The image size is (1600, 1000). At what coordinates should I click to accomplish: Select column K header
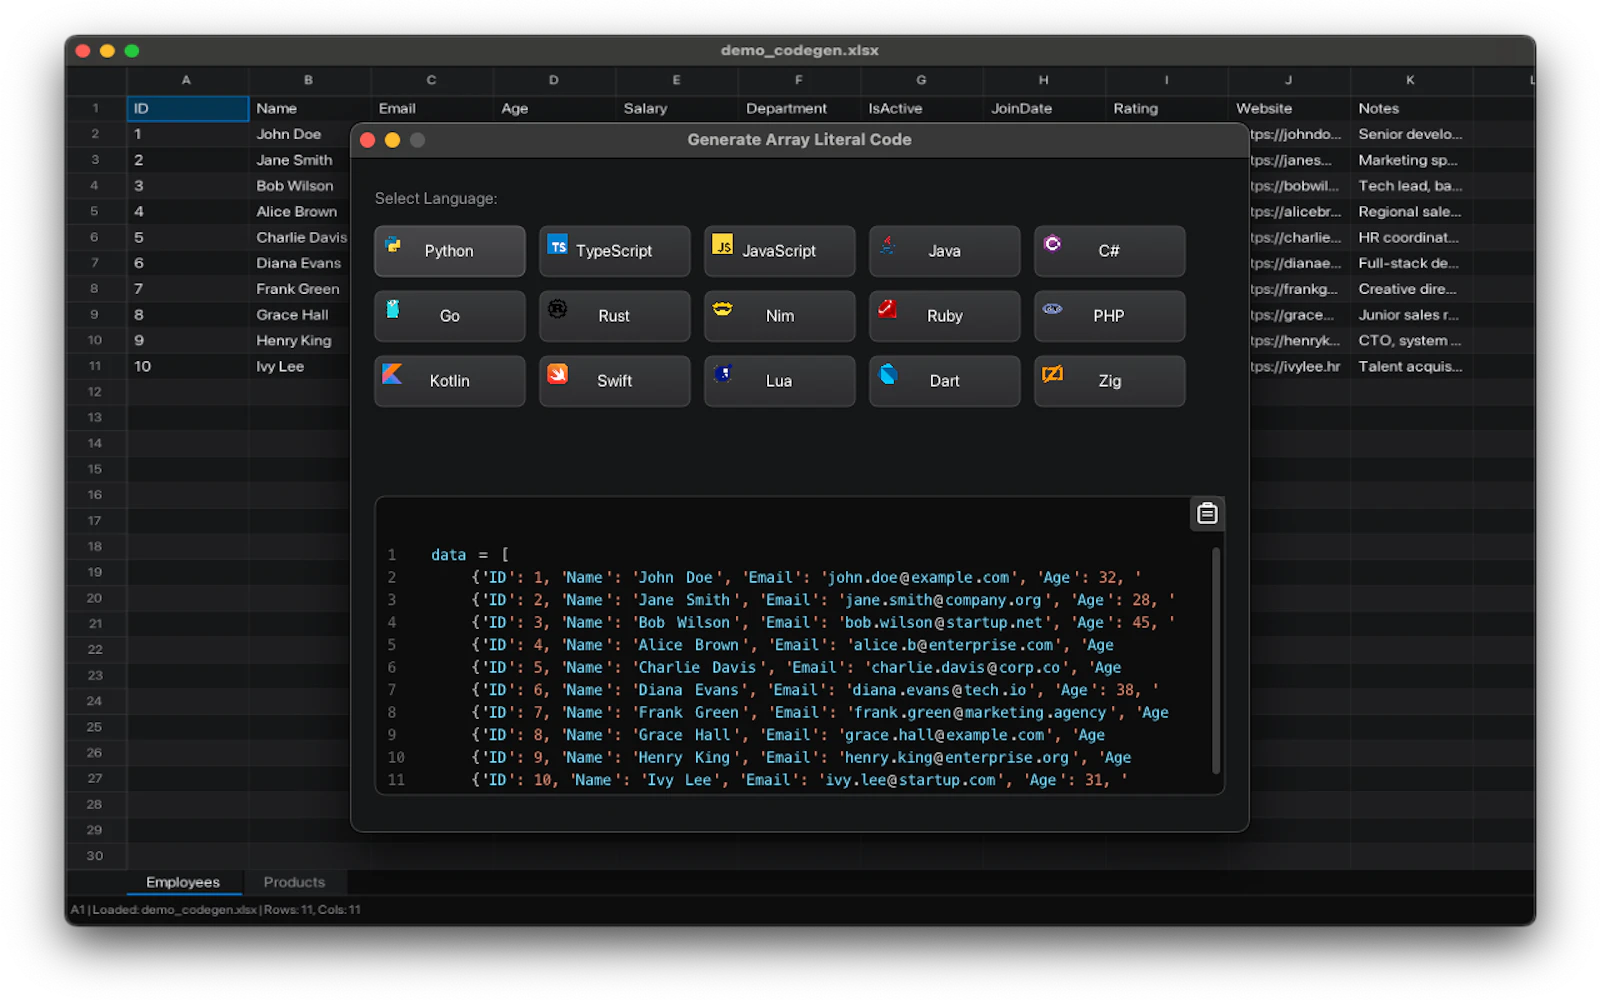tap(1411, 80)
